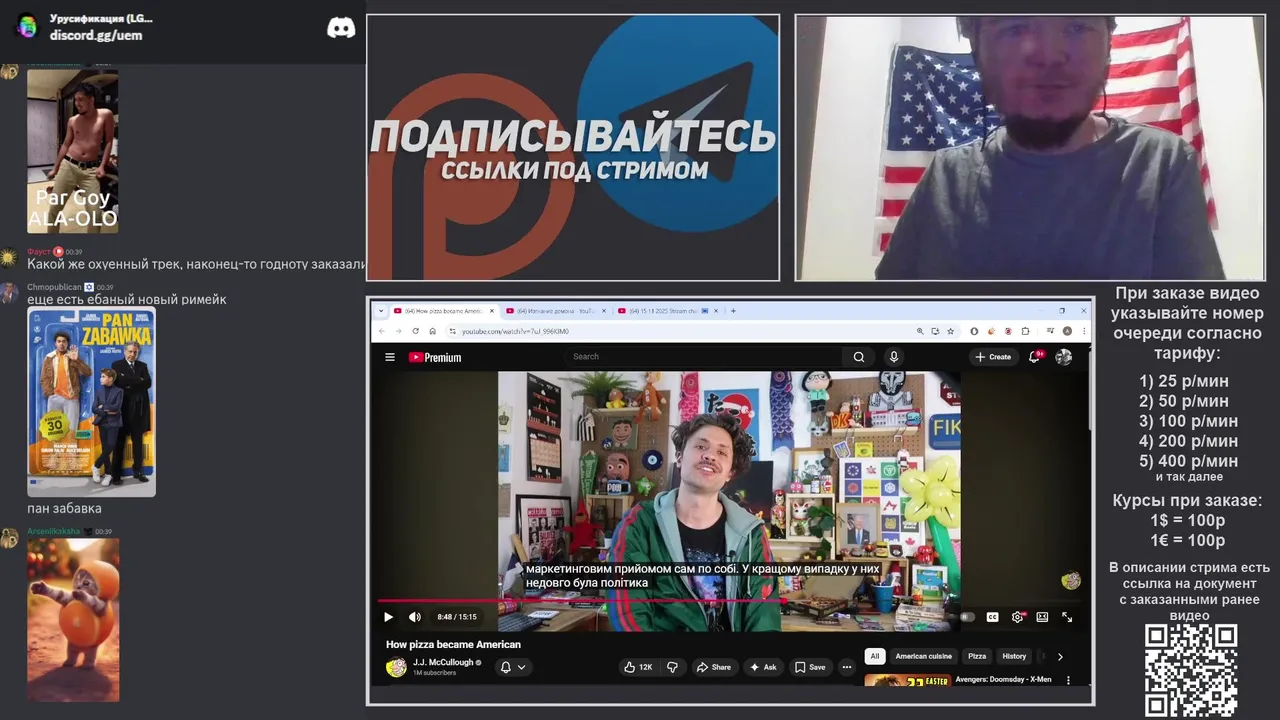The width and height of the screenshot is (1280, 720).
Task: Click the 'еще есть ебаный новый римейк' message
Action: click(x=127, y=299)
